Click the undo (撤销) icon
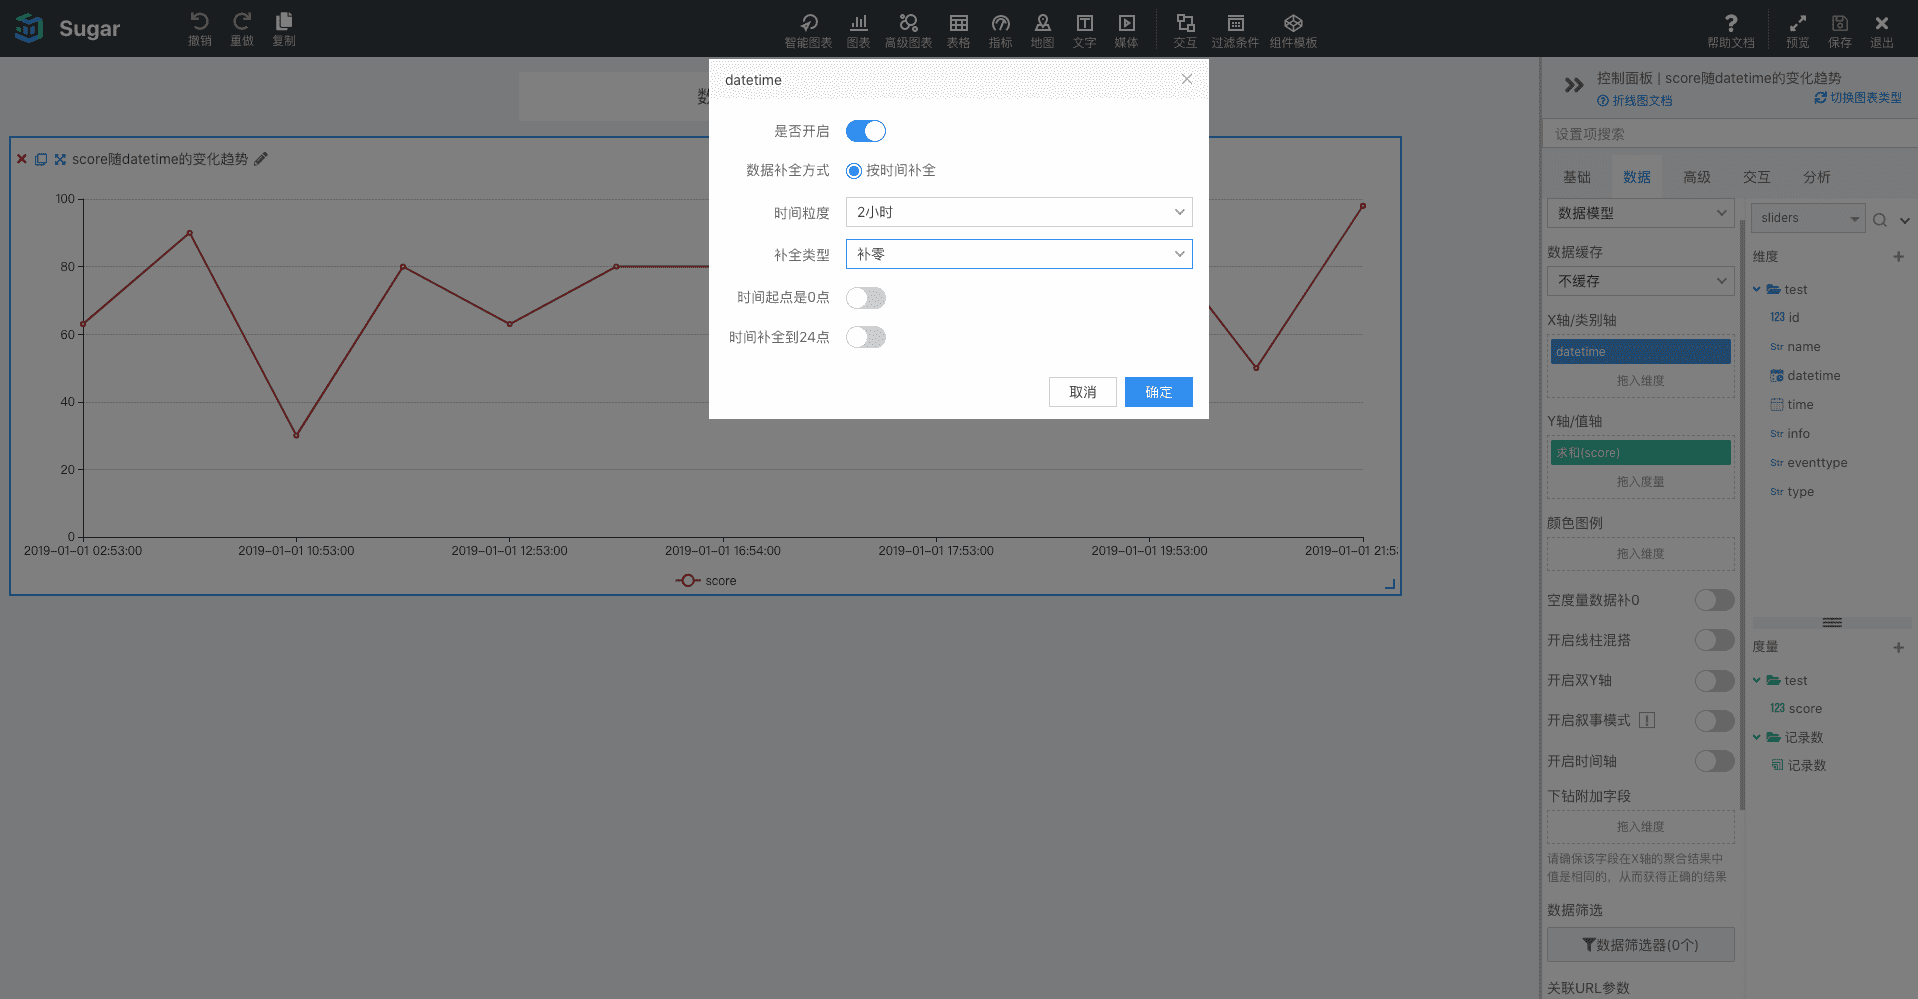 pyautogui.click(x=199, y=22)
